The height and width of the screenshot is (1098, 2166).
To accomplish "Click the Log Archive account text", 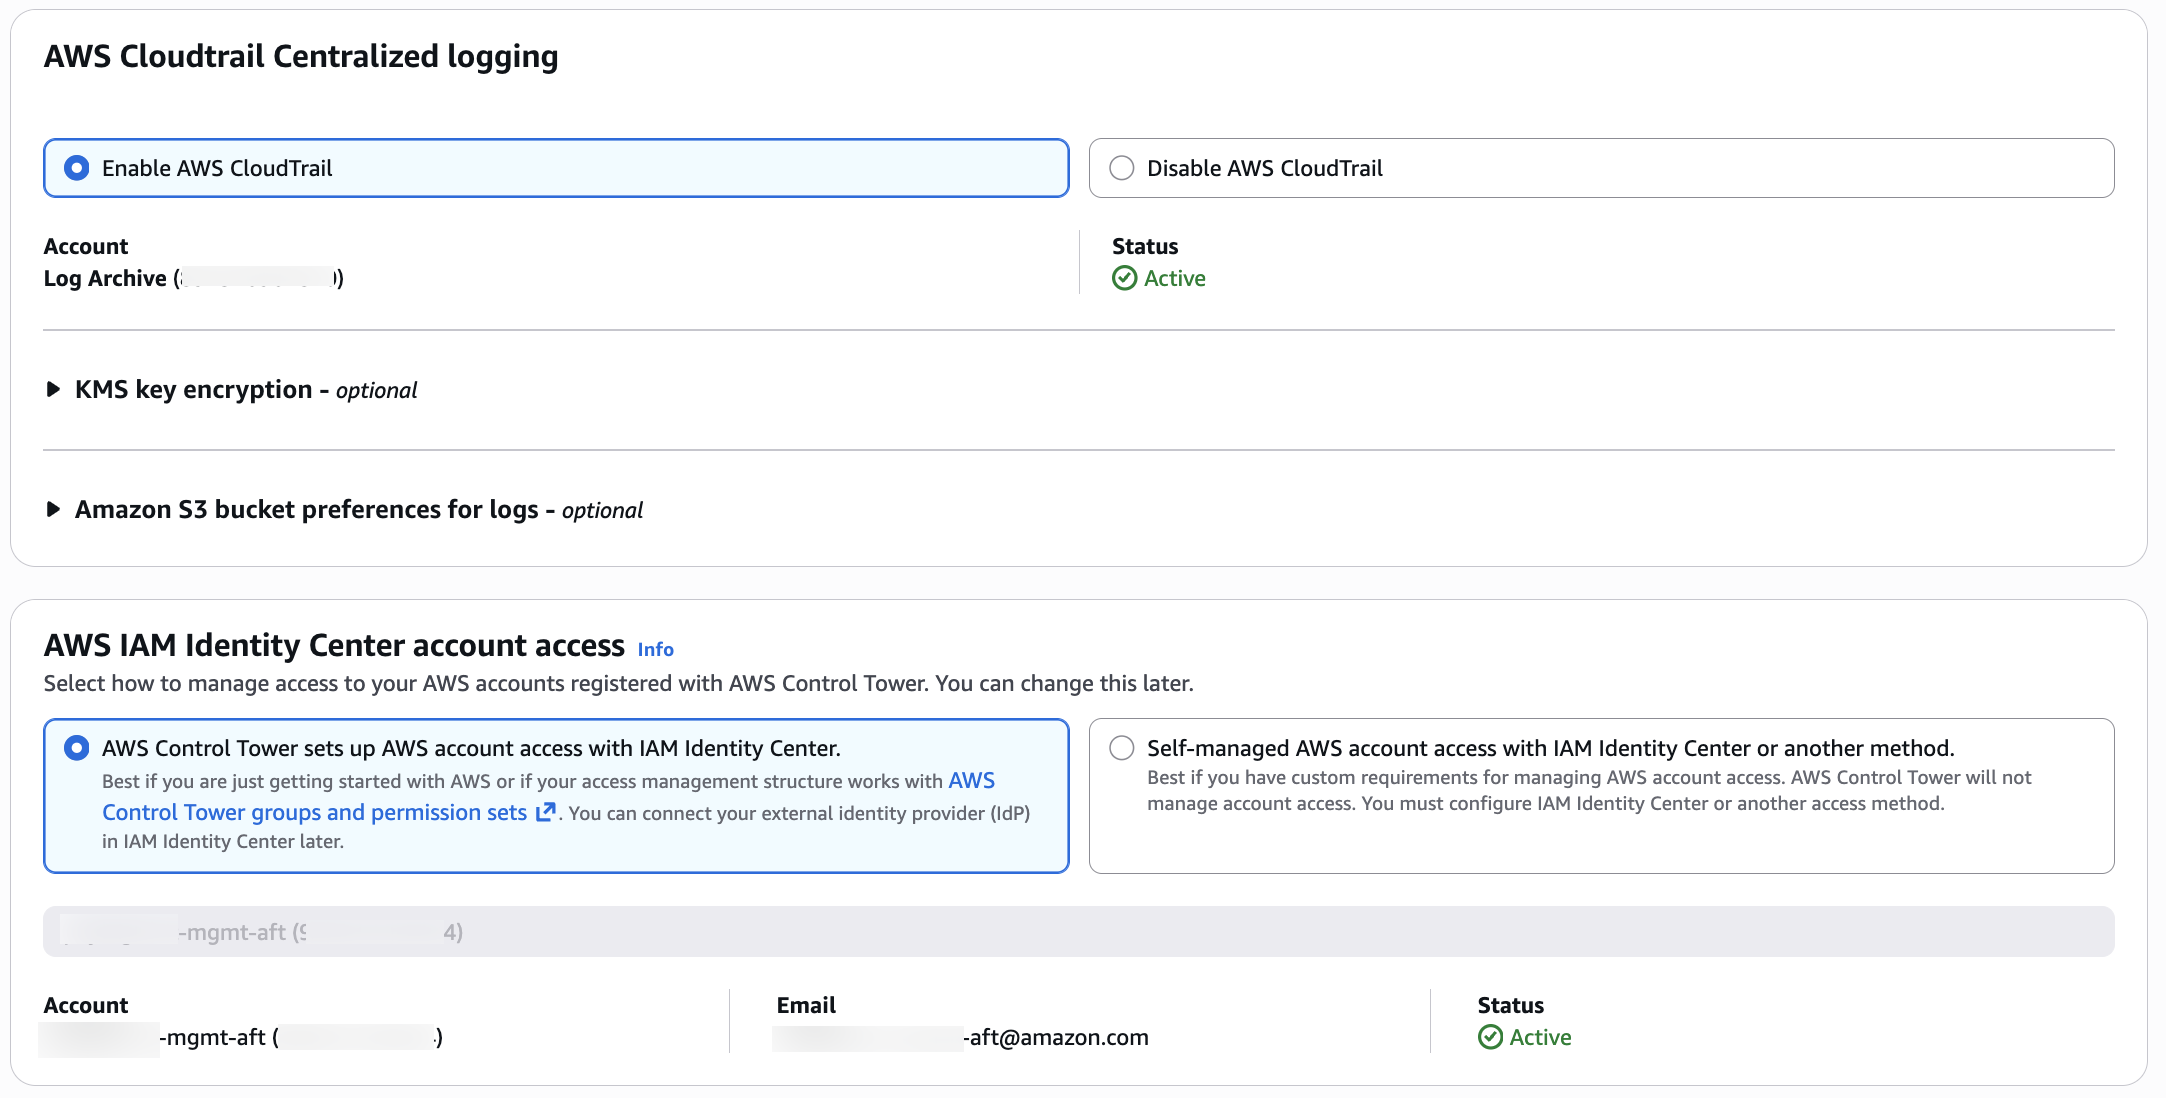I will [x=194, y=278].
